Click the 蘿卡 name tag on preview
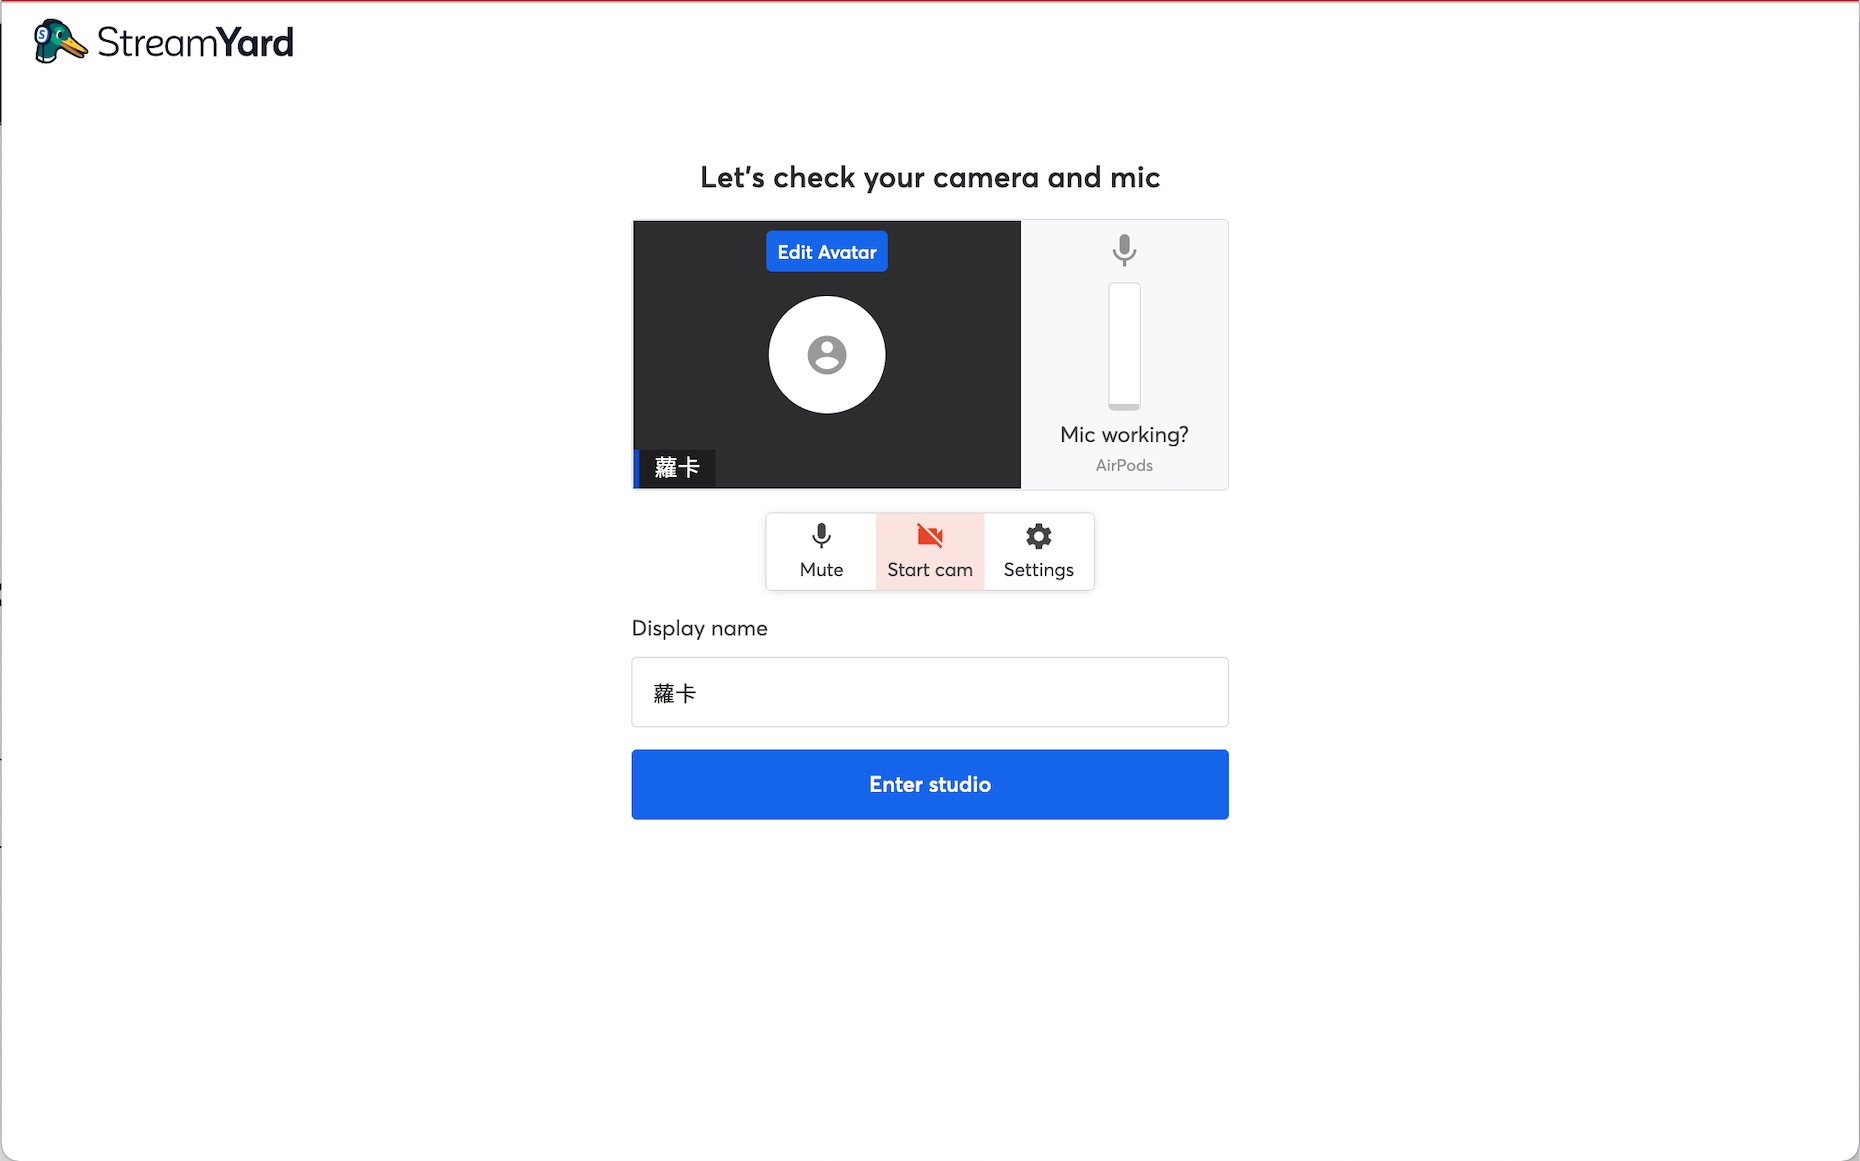 tap(675, 467)
